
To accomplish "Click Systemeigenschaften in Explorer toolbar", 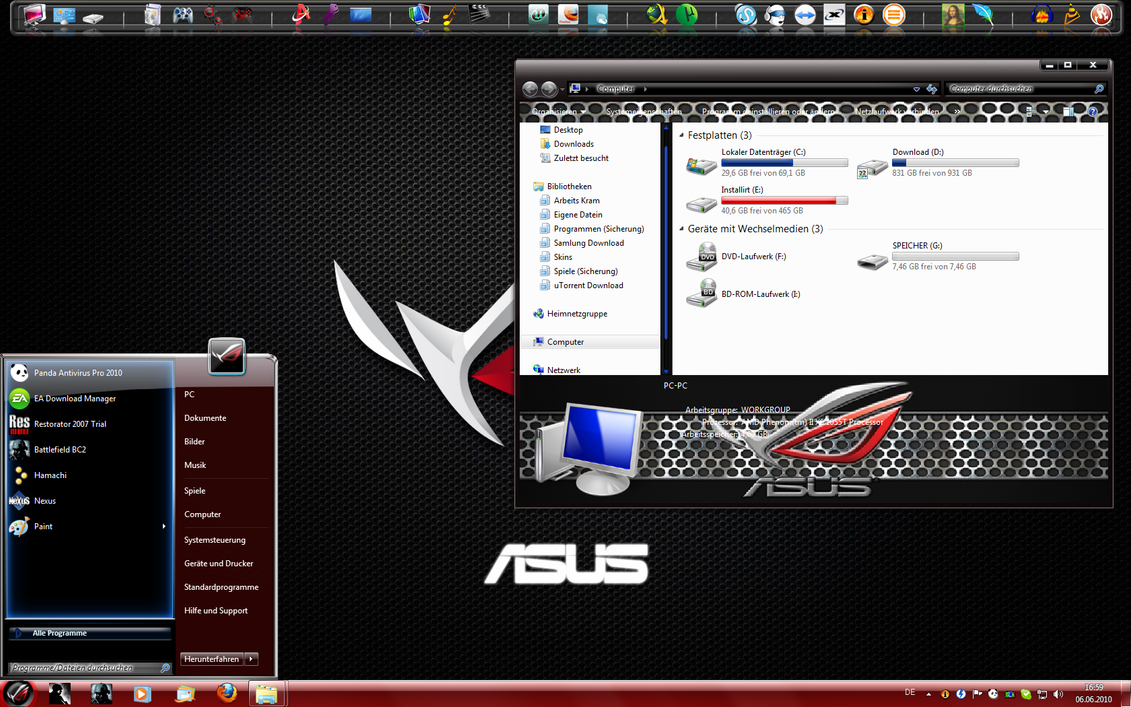I will click(643, 111).
